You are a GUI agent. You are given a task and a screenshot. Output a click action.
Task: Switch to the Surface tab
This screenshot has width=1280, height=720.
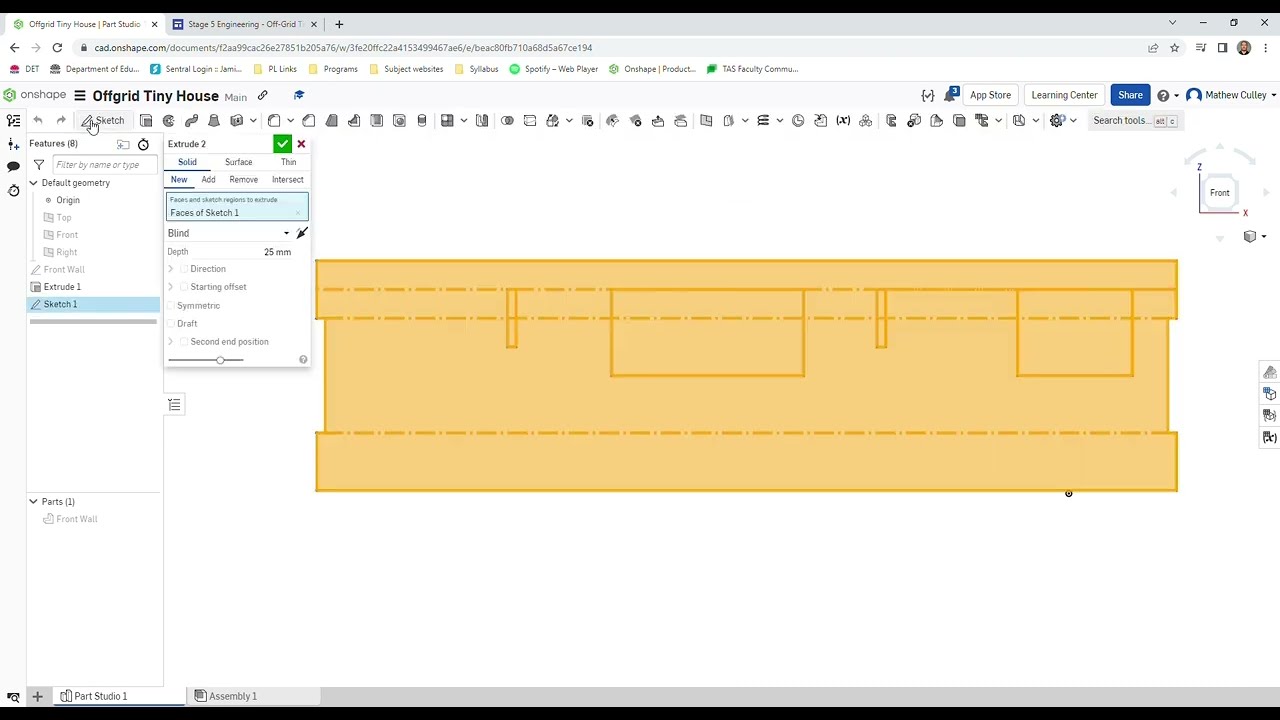click(238, 162)
